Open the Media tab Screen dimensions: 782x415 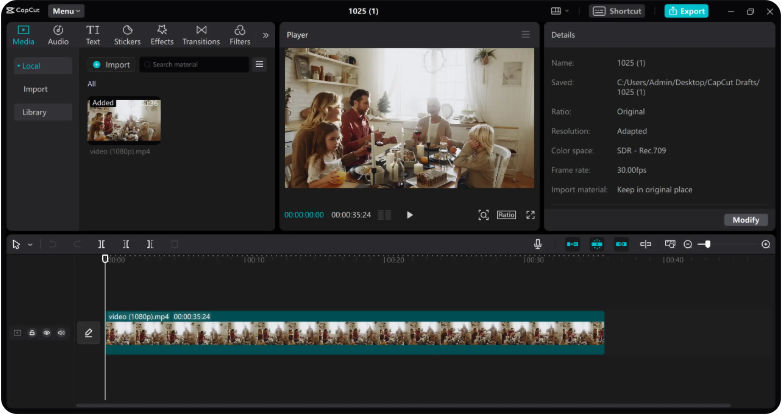[x=23, y=35]
